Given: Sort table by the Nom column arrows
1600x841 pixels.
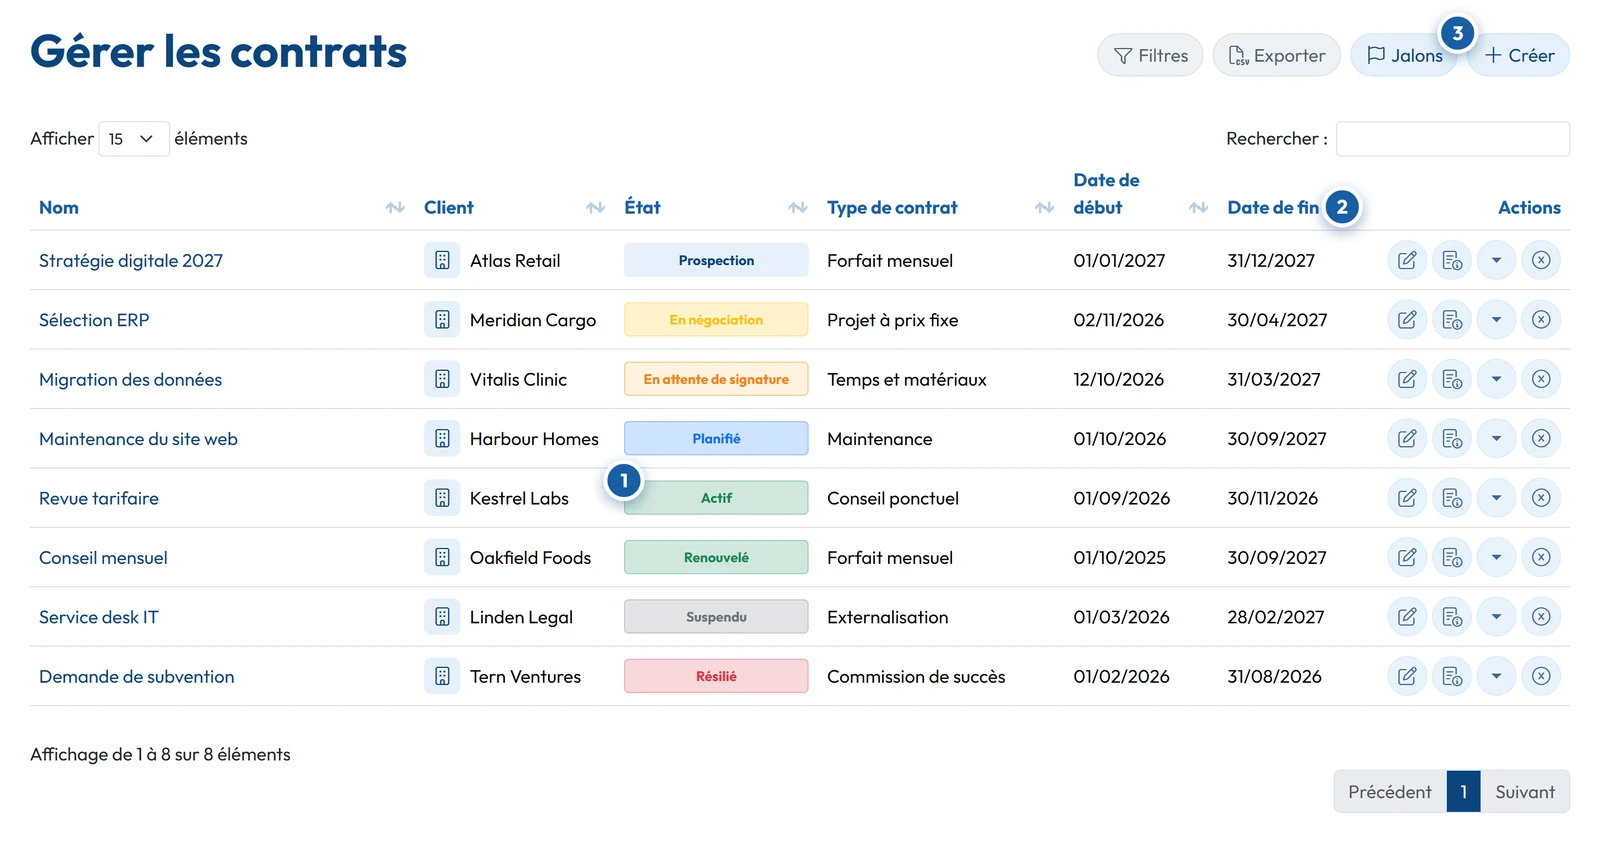Looking at the screenshot, I should (x=395, y=208).
